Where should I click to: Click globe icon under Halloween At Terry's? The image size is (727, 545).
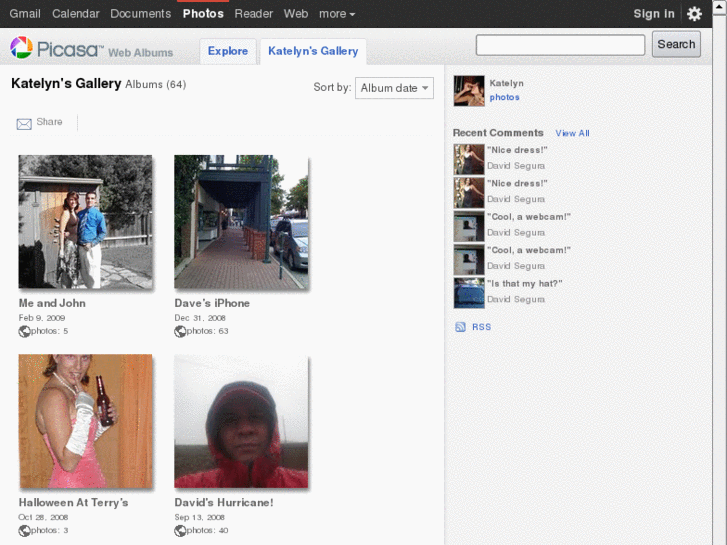click(24, 530)
